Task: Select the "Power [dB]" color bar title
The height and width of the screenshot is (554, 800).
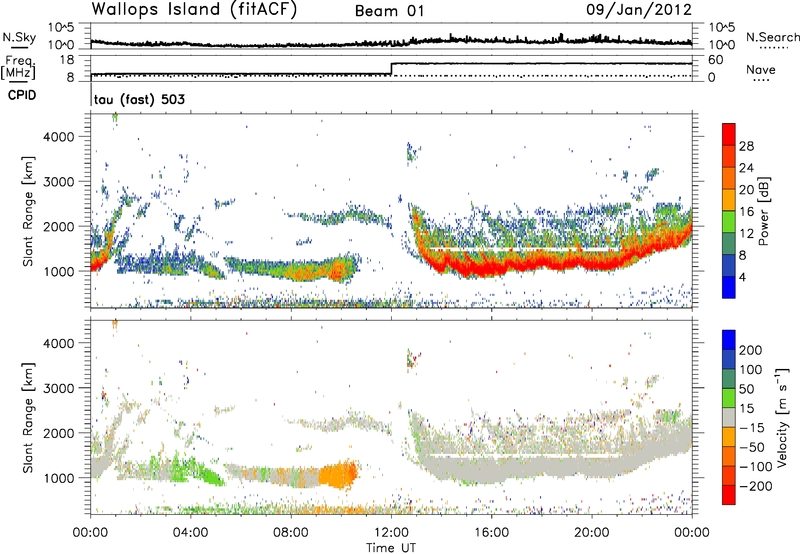Action: 763,211
